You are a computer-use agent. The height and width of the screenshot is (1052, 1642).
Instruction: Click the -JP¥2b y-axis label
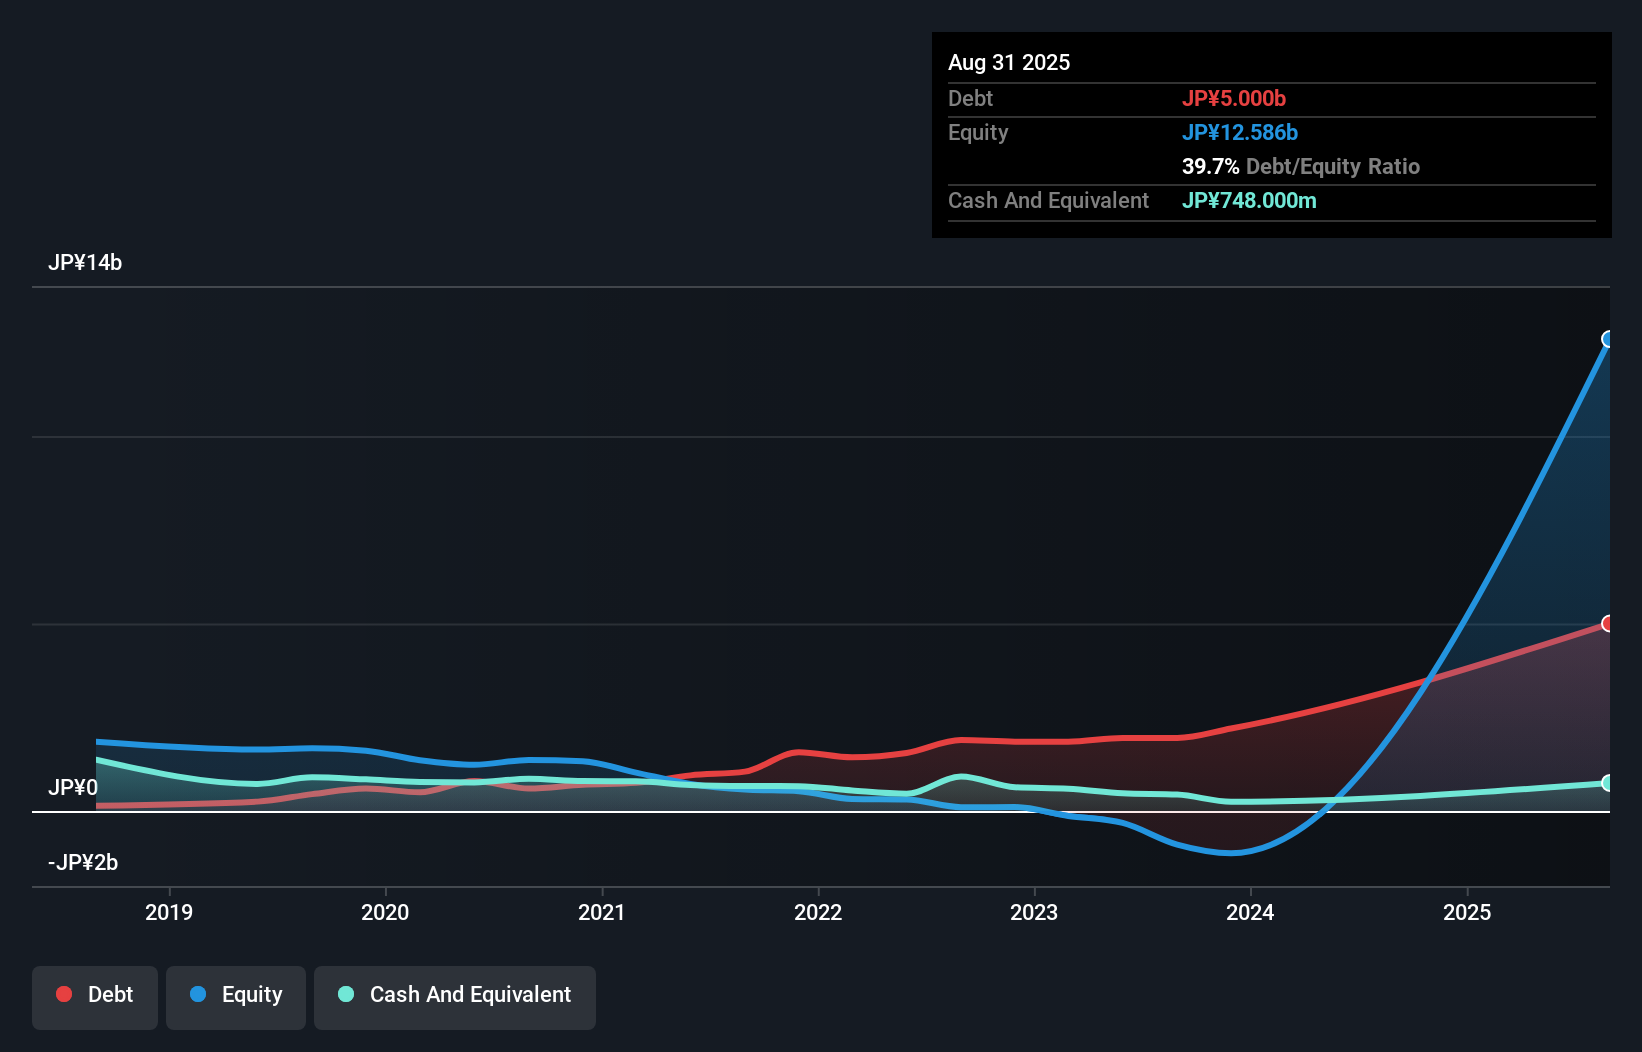(83, 863)
